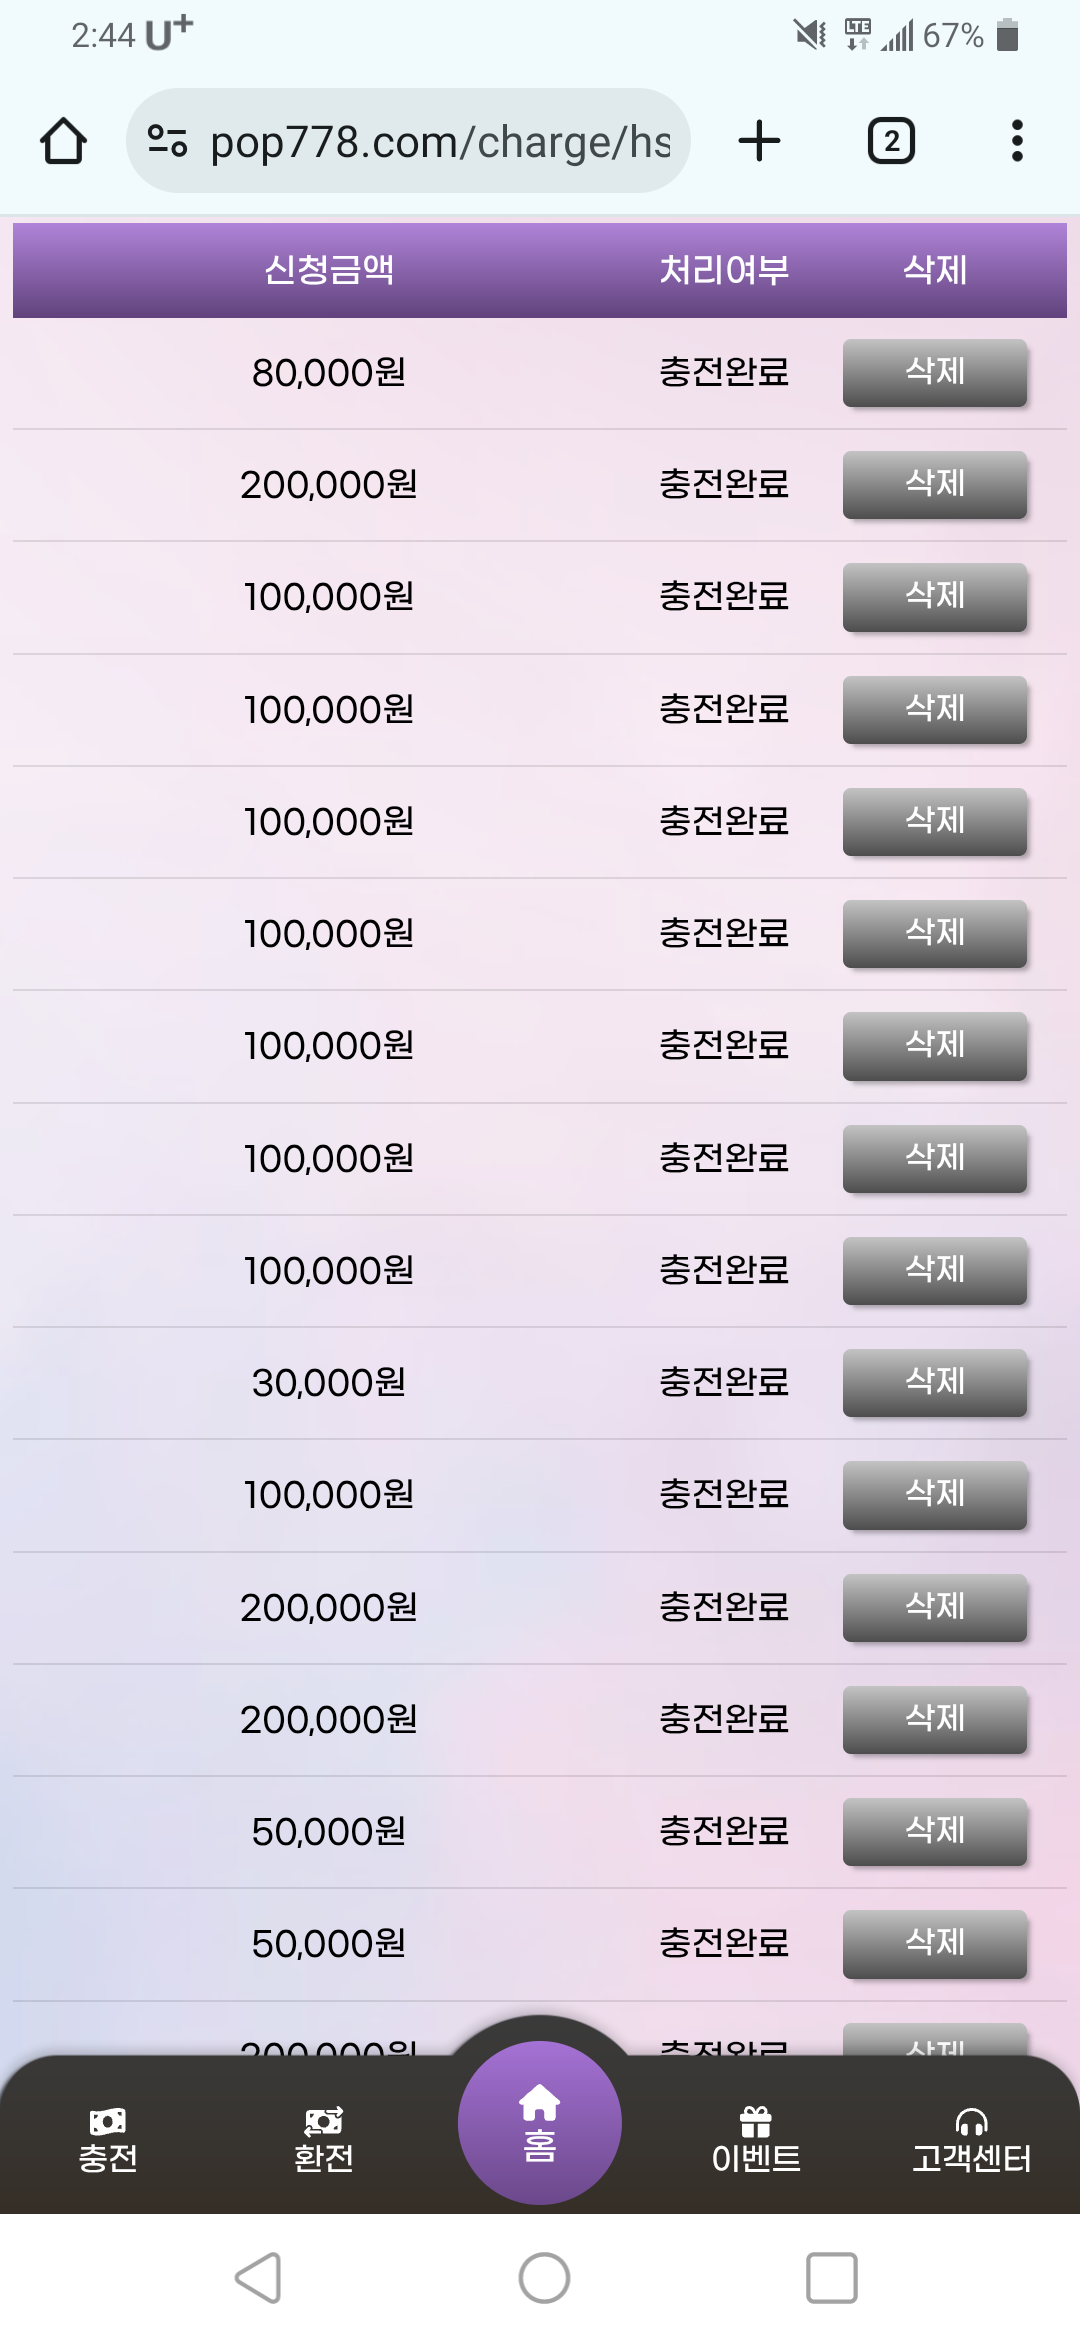This screenshot has width=1080, height=2340.
Task: Open a new tab with plus icon
Action: (x=759, y=141)
